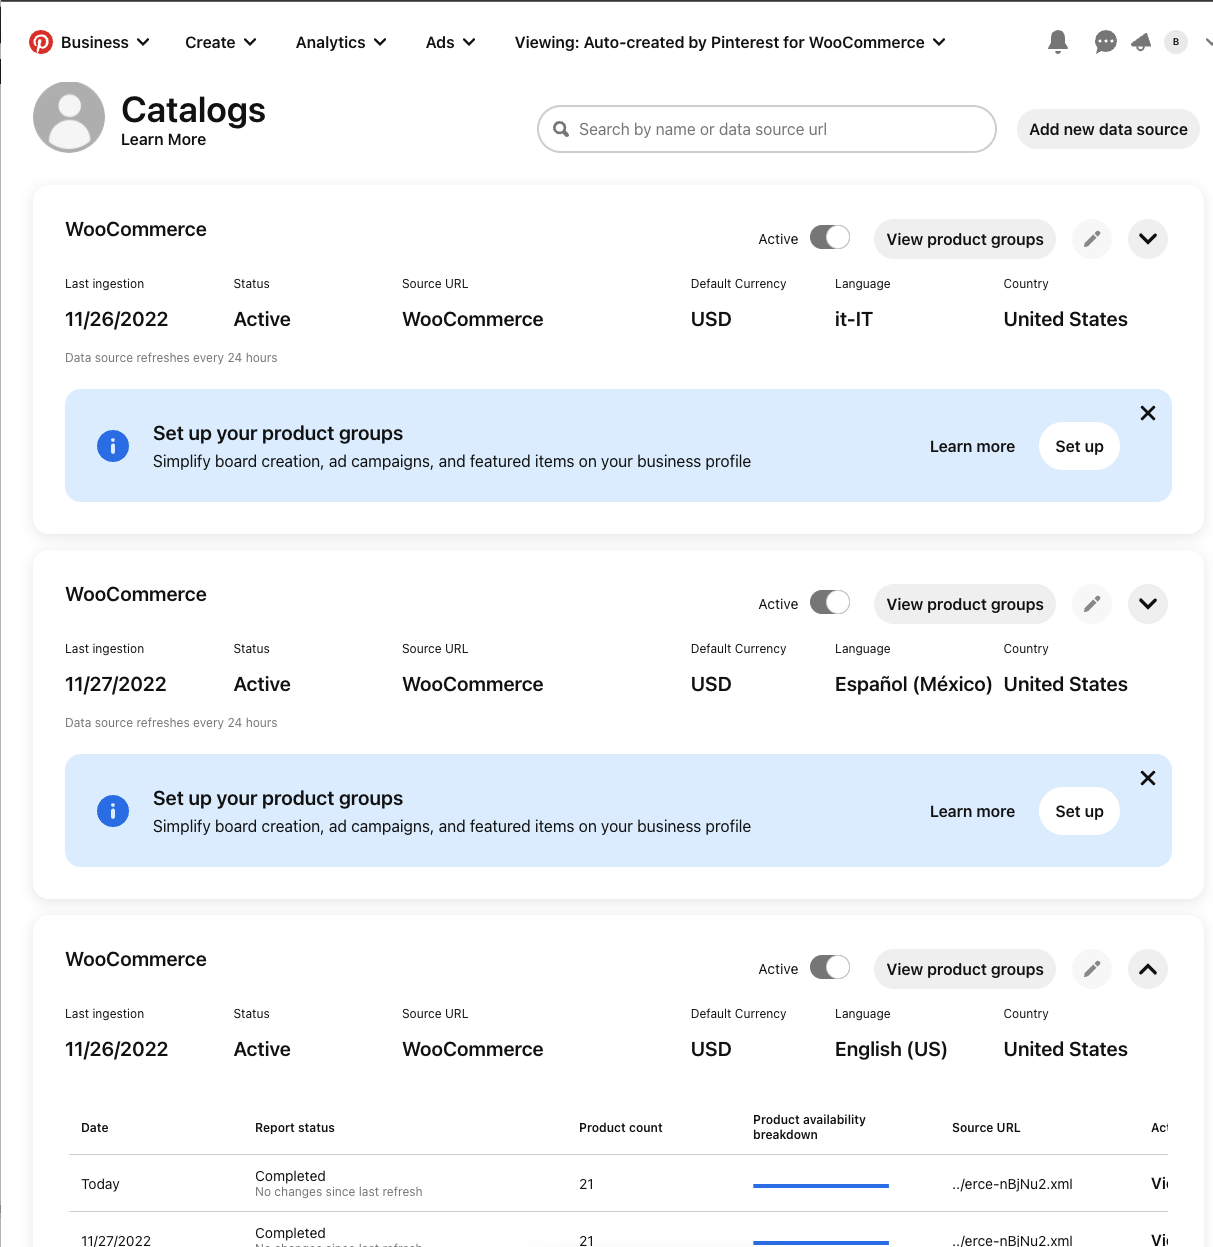The width and height of the screenshot is (1213, 1247).
Task: Click the profile avatar in the top bar
Action: (x=1175, y=42)
